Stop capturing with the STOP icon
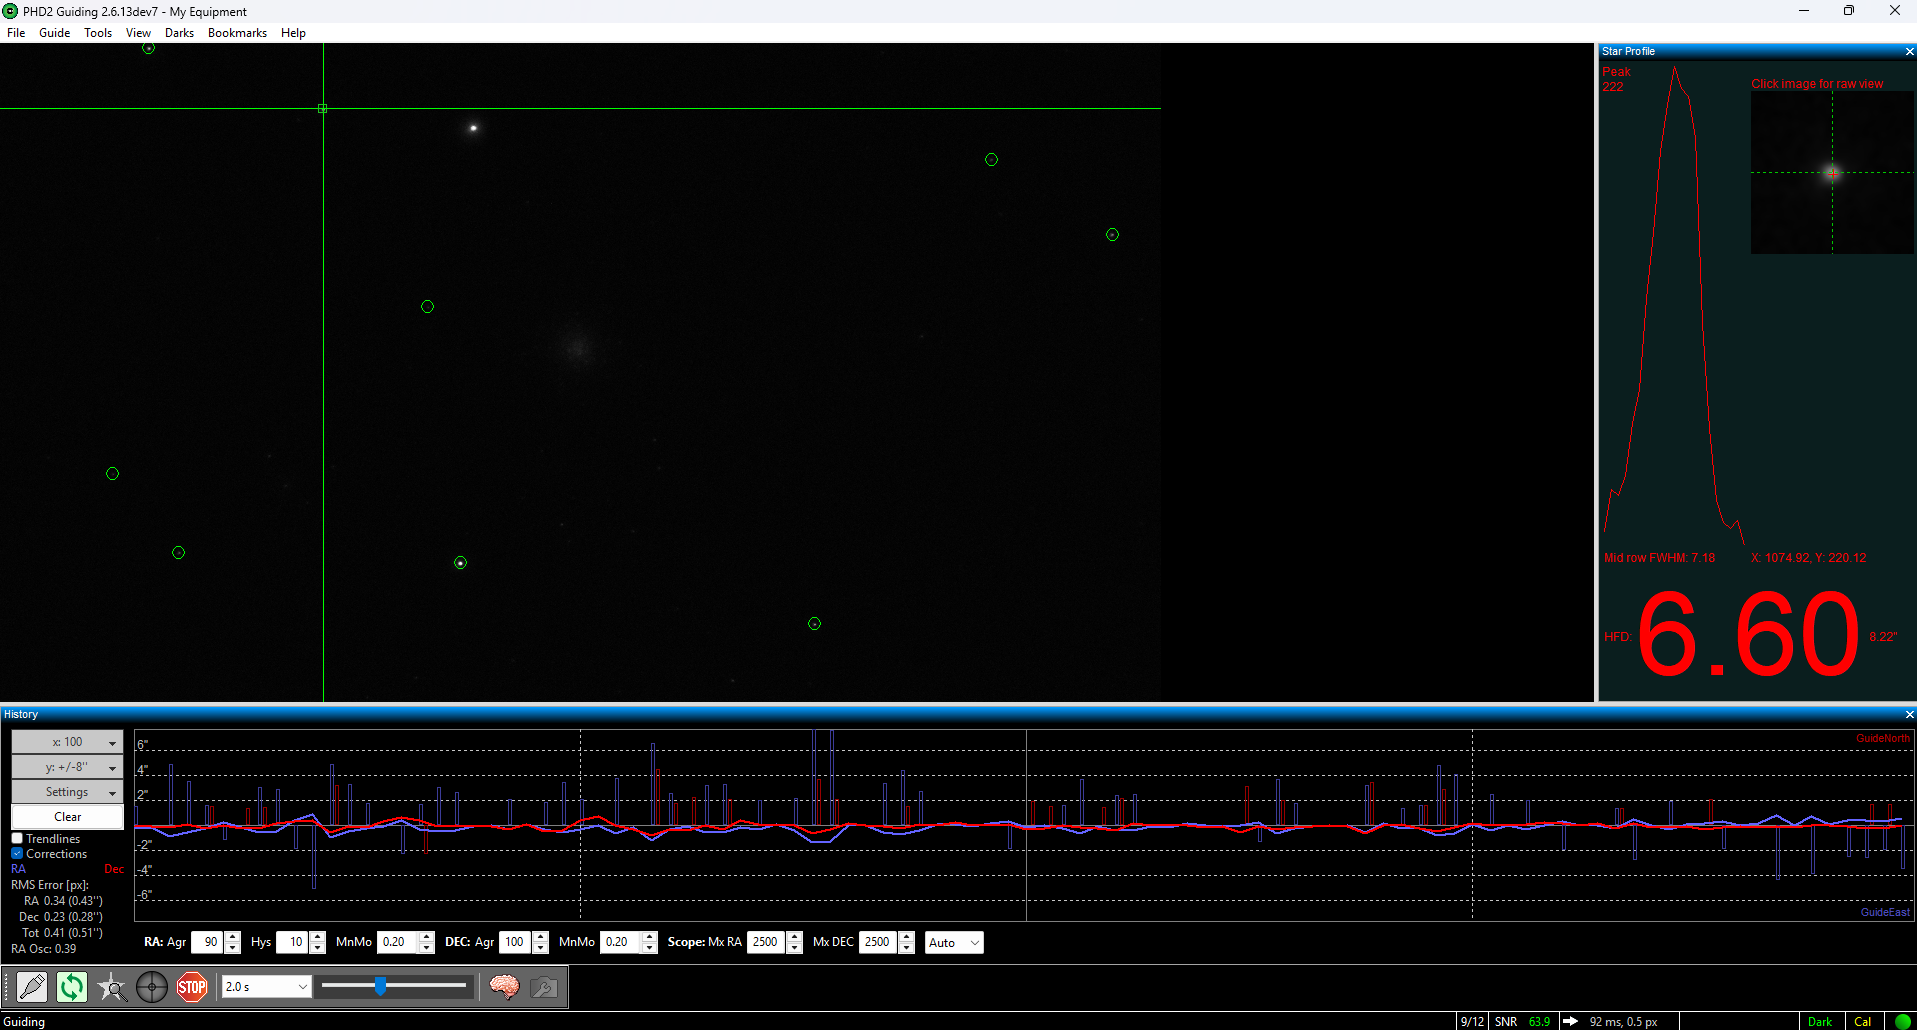The image size is (1917, 1030). click(191, 987)
